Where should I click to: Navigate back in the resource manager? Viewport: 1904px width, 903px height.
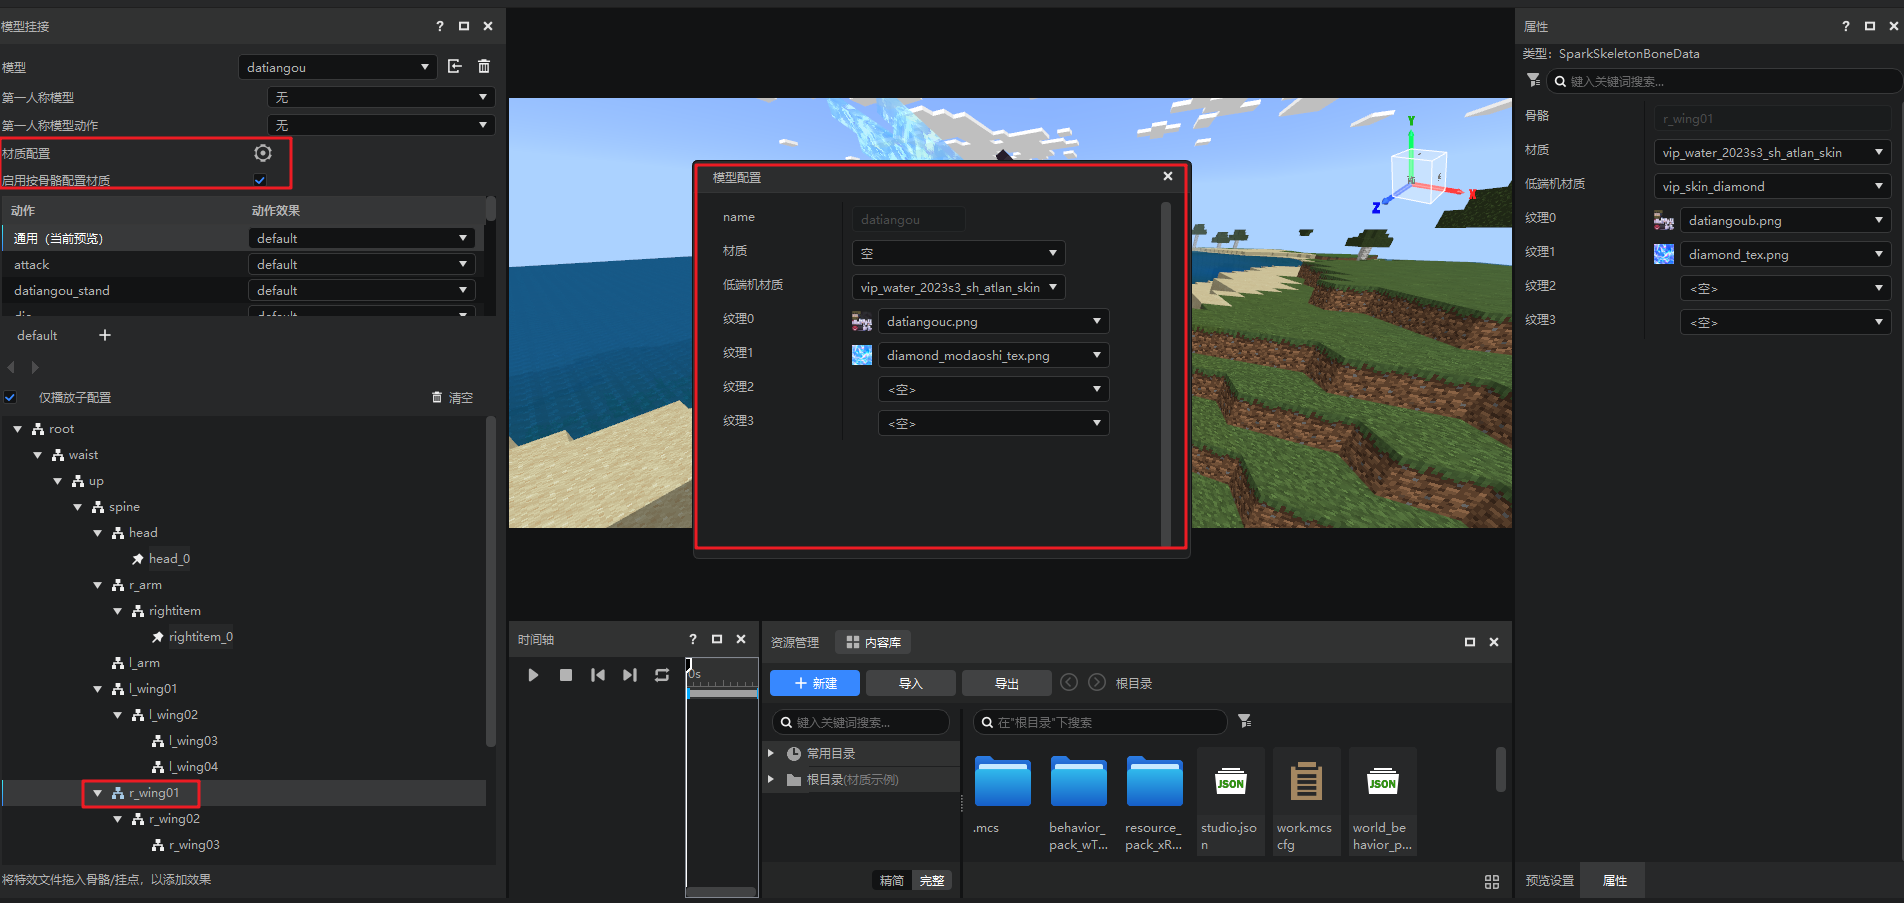[1069, 682]
